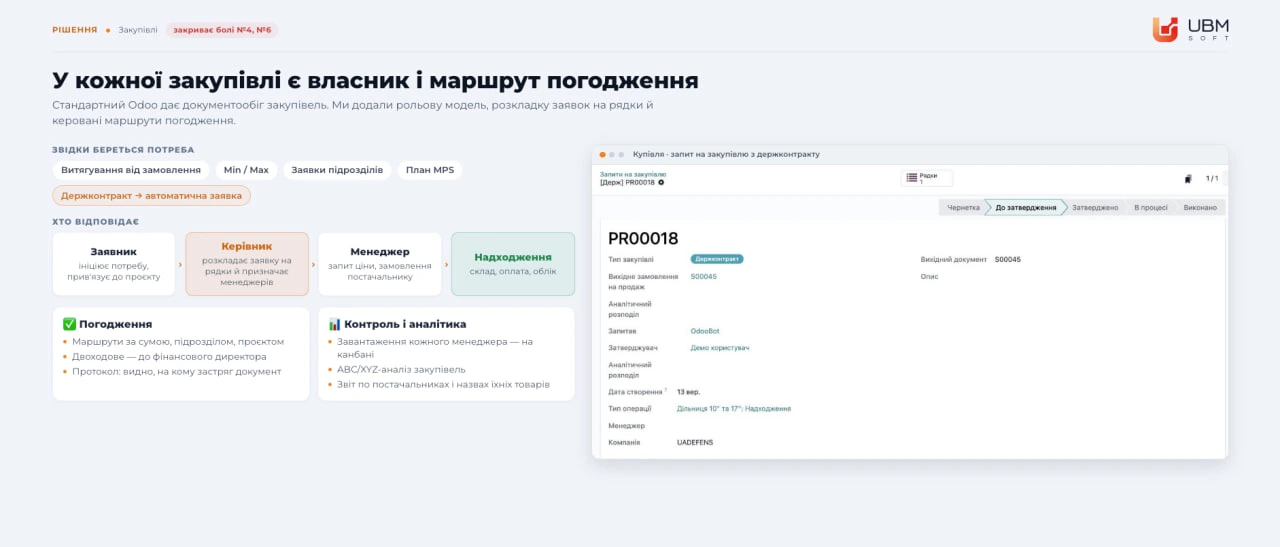Screen dimensions: 1280x547
Task: Click the РІШЕННЯ section label
Action: point(75,30)
